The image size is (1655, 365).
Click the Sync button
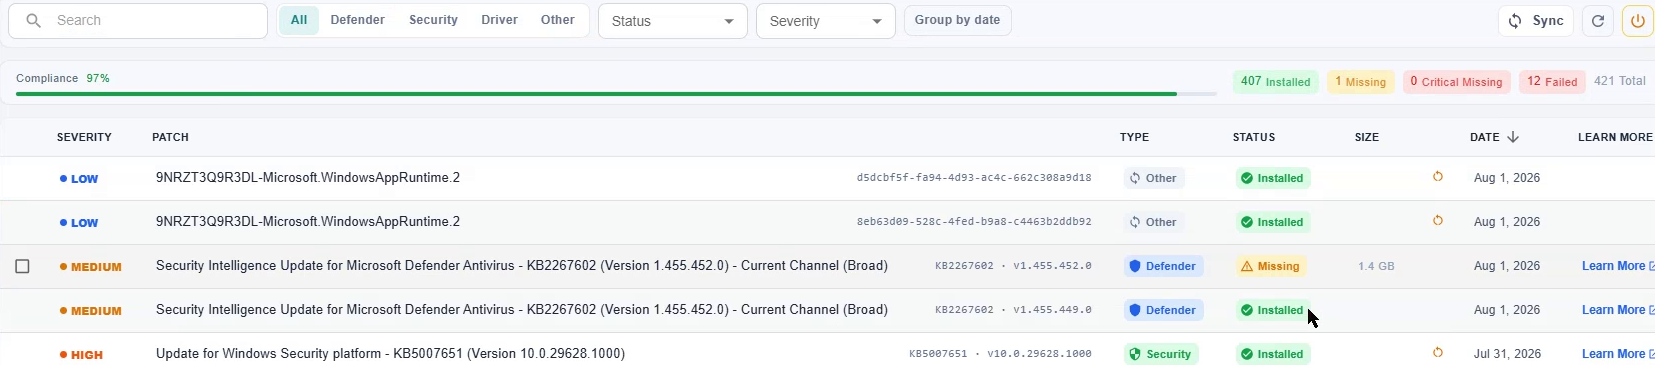1536,21
